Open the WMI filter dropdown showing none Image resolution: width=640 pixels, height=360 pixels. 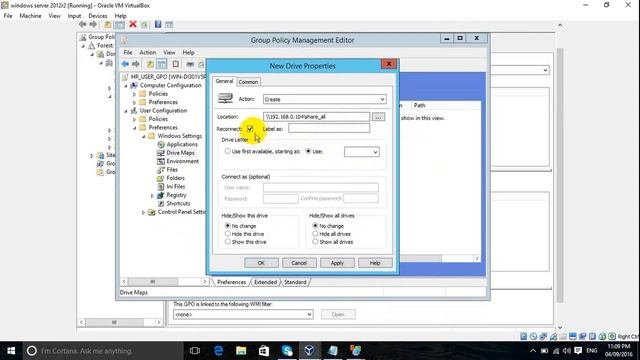coord(243,314)
